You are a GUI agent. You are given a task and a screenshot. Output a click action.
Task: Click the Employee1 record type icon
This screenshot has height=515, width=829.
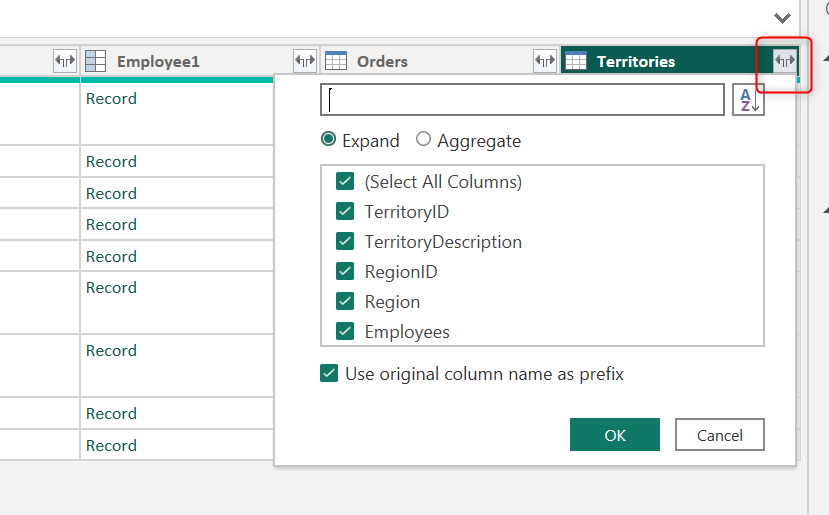[96, 61]
